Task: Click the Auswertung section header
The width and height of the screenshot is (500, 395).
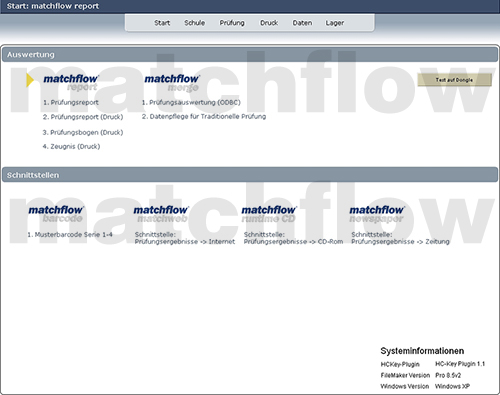Action: (x=250, y=55)
